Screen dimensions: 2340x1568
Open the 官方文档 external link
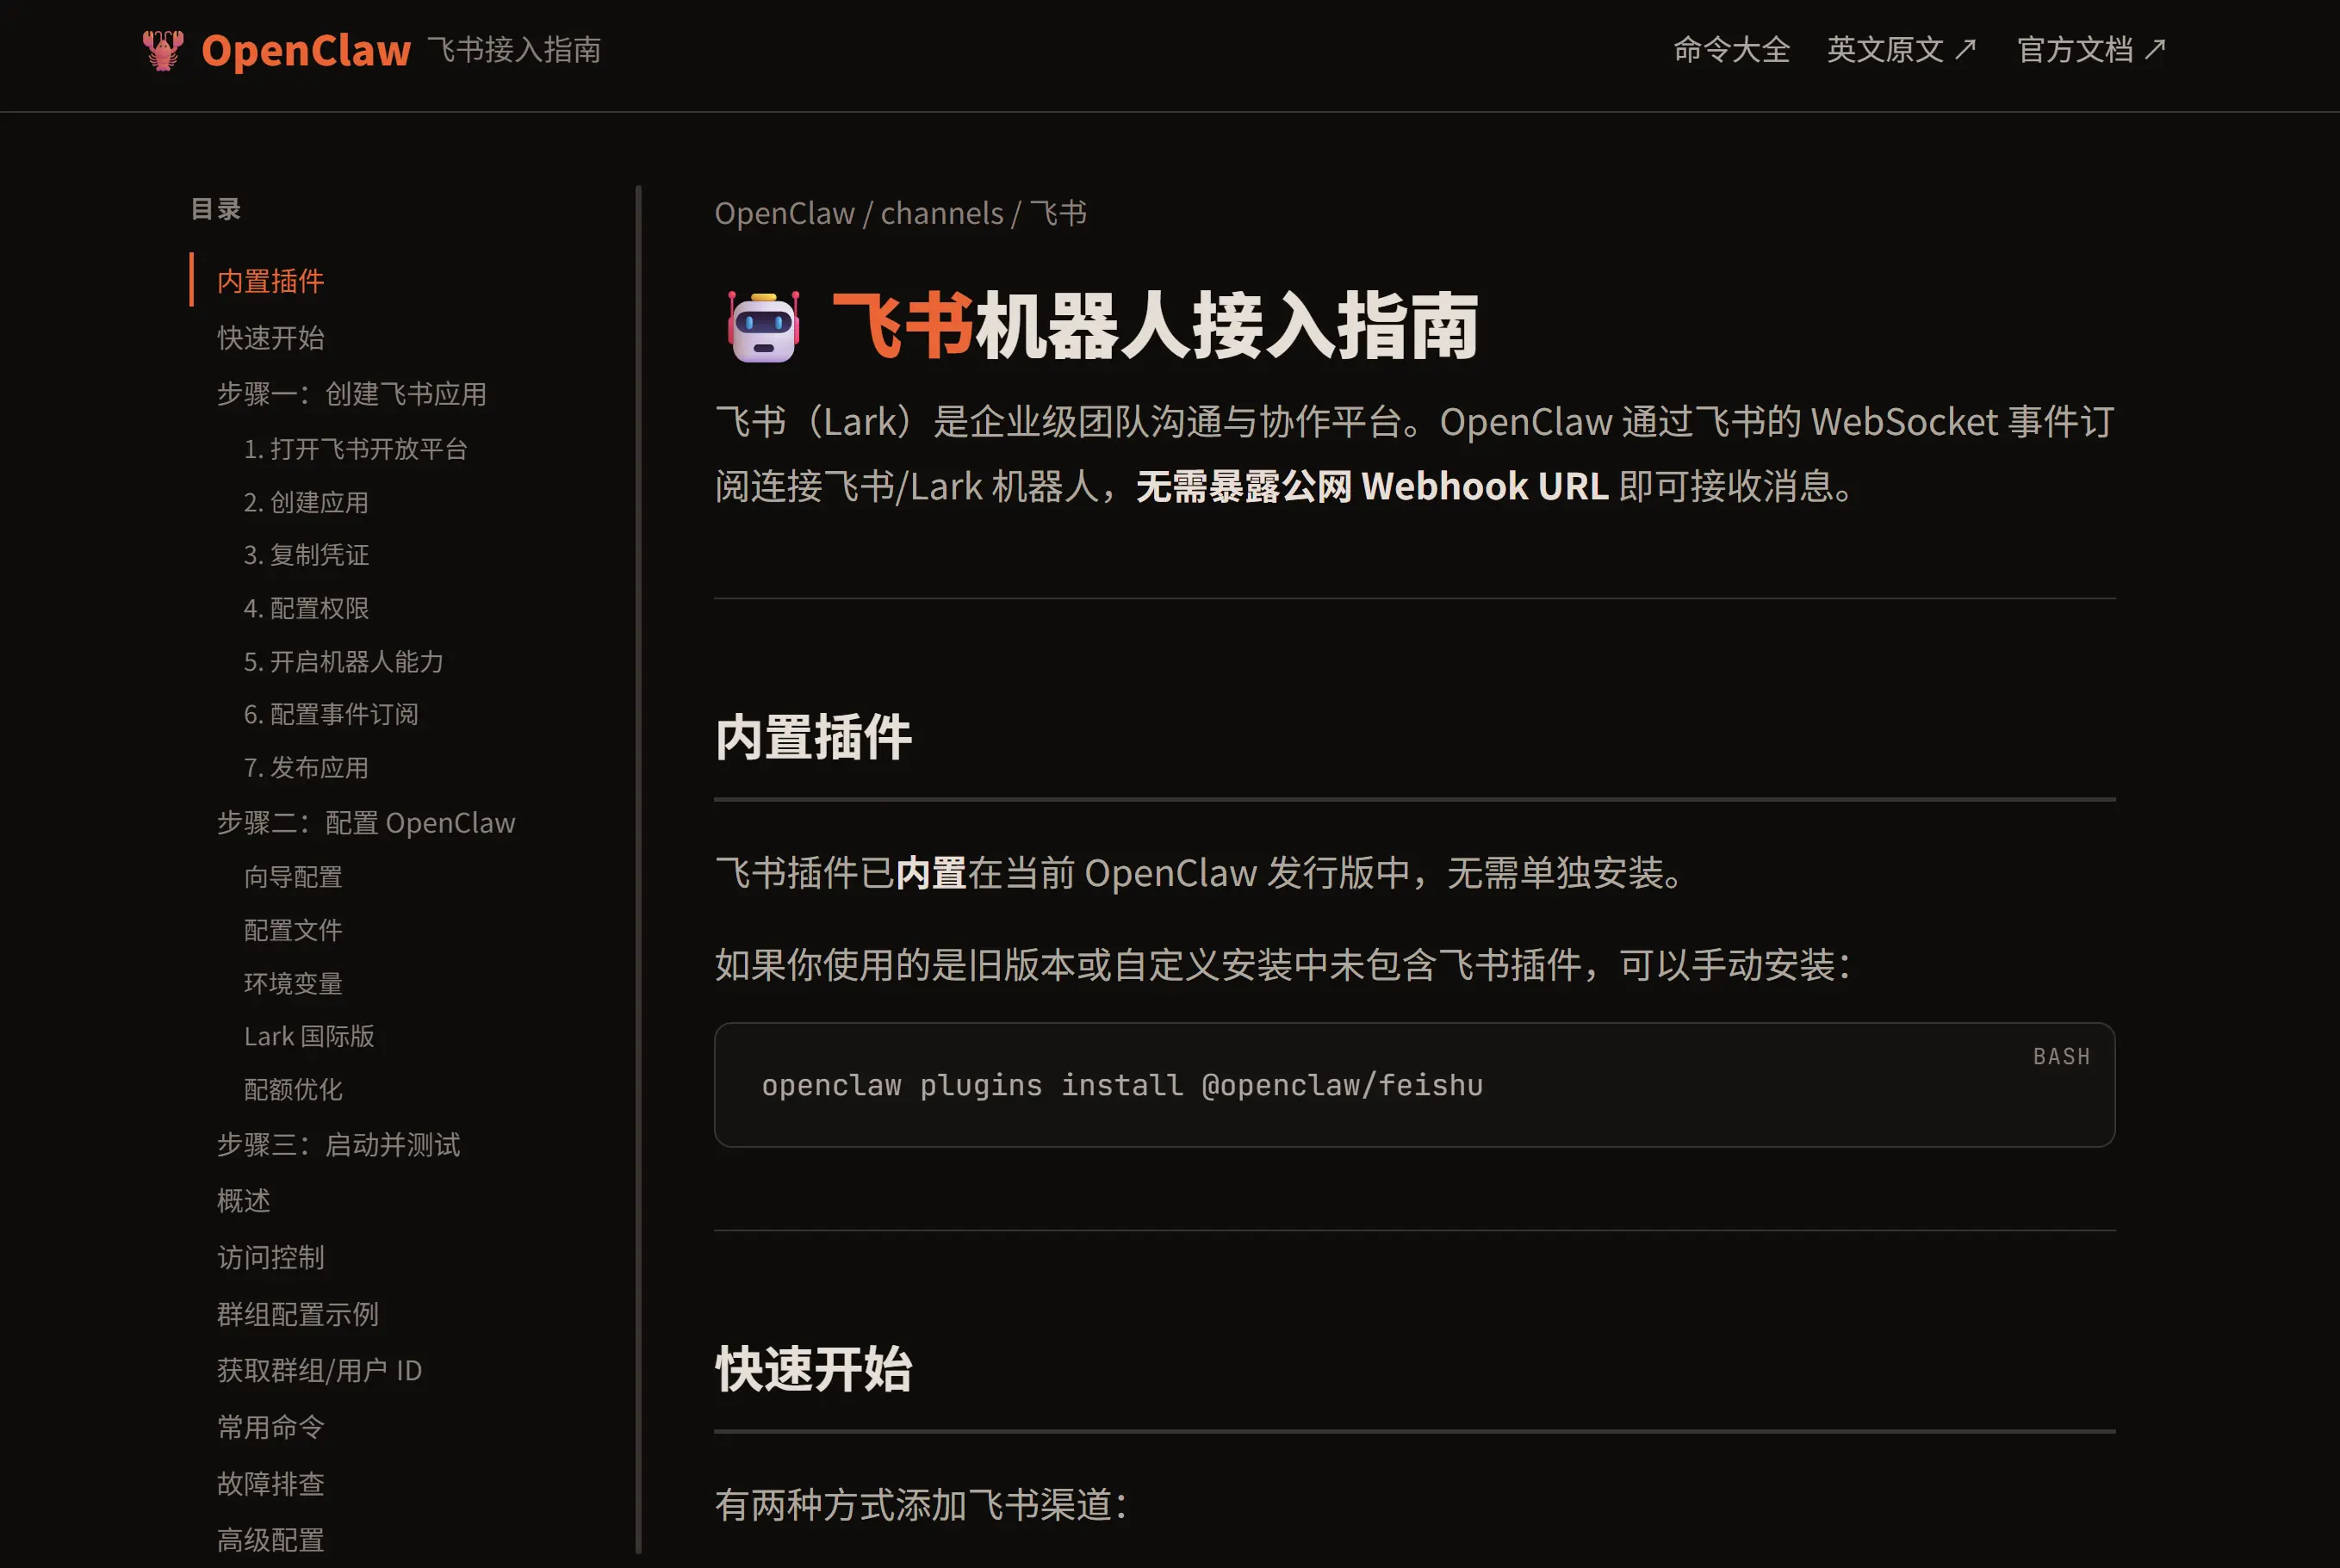pos(2090,49)
